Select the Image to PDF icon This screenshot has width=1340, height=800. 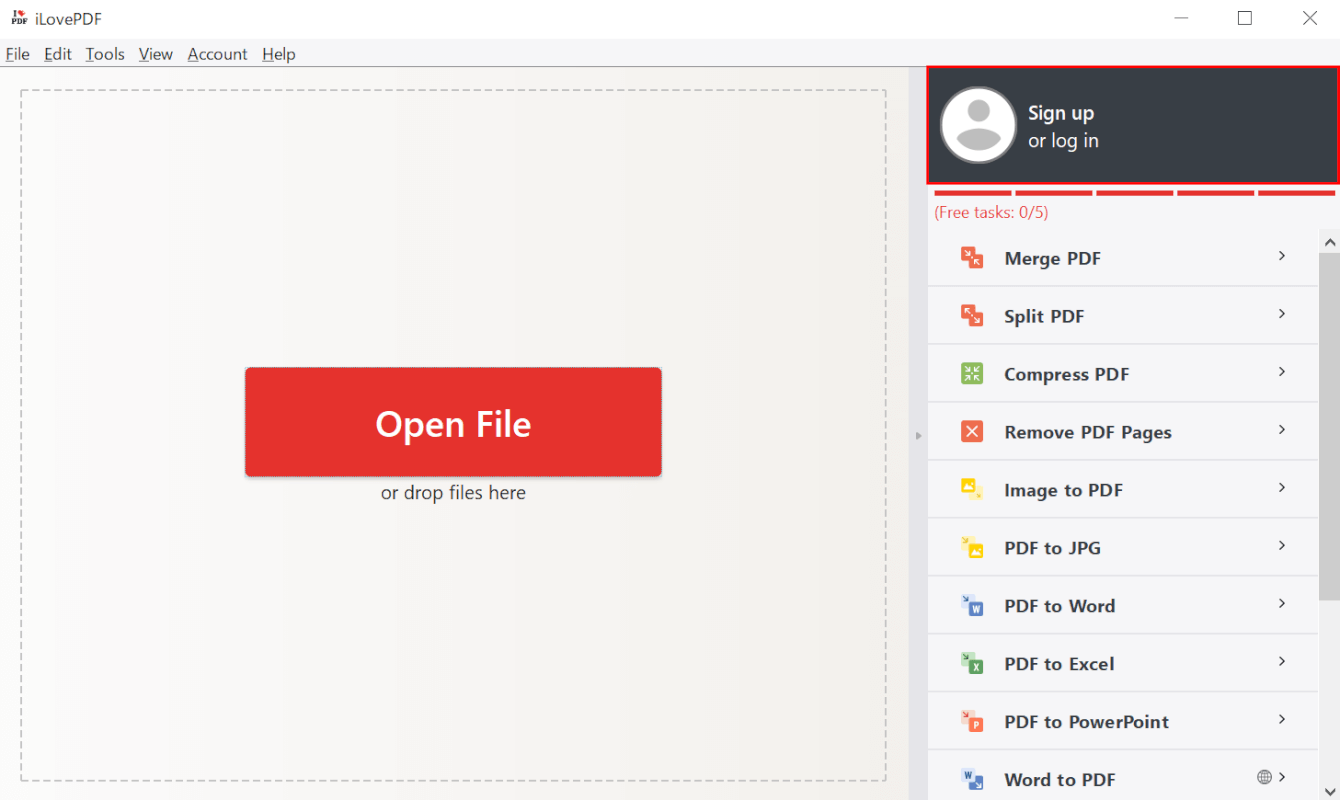971,489
